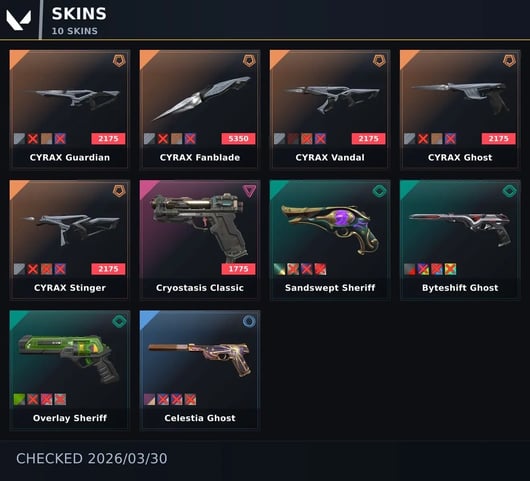Screen dimensions: 530x481
Task: Click the teal rarity badge on Overlay Sheriff
Action: click(x=119, y=321)
